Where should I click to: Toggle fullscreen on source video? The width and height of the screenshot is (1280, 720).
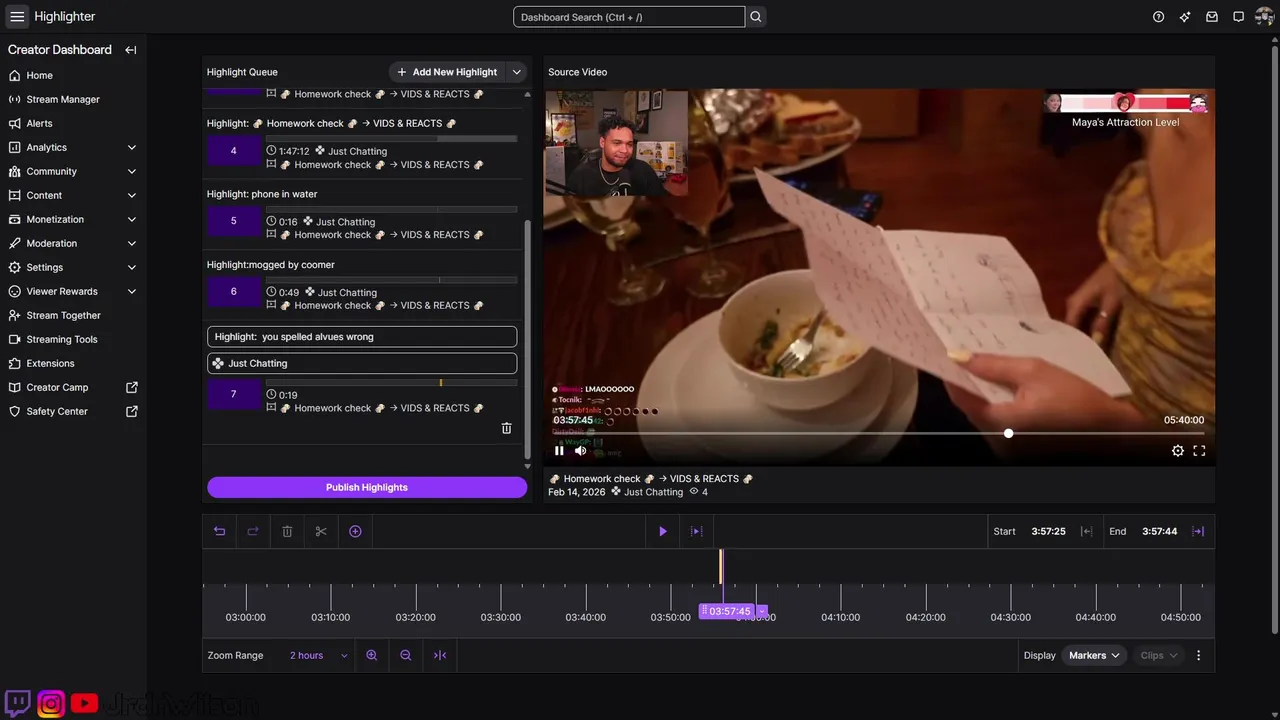click(1199, 451)
